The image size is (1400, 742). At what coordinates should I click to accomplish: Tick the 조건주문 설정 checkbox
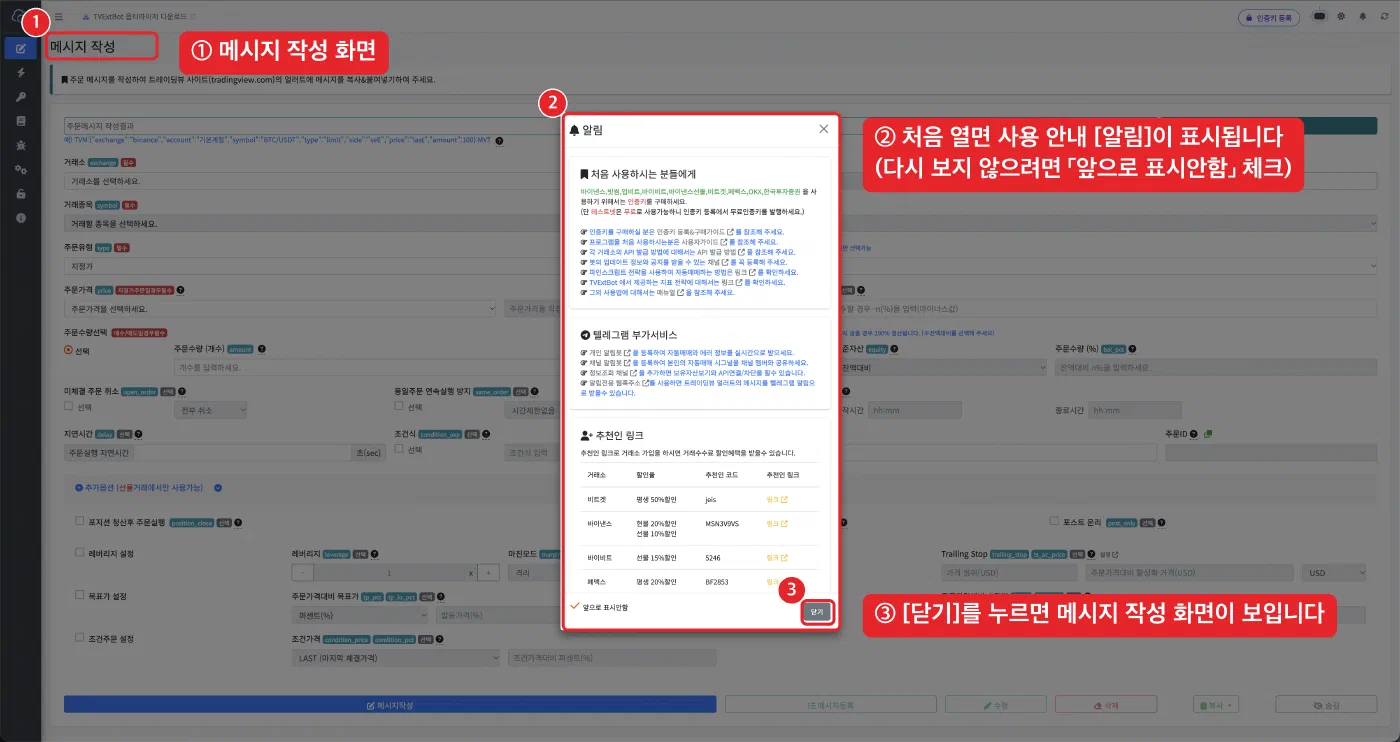pyautogui.click(x=80, y=638)
